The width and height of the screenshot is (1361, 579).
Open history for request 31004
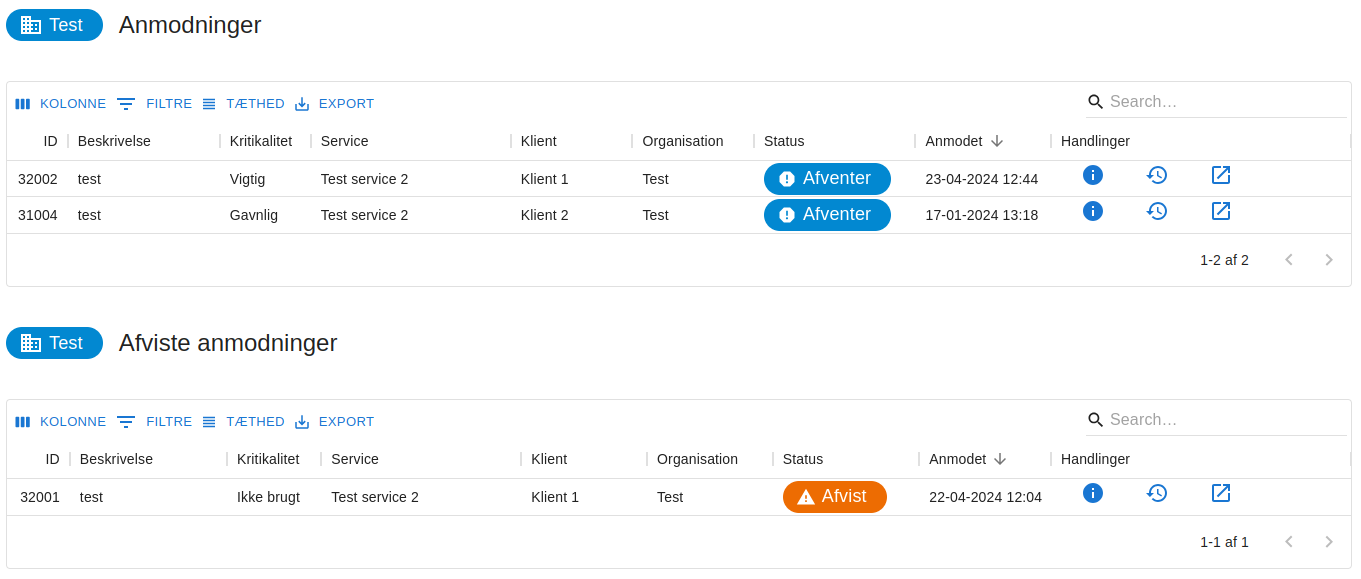pos(1157,211)
